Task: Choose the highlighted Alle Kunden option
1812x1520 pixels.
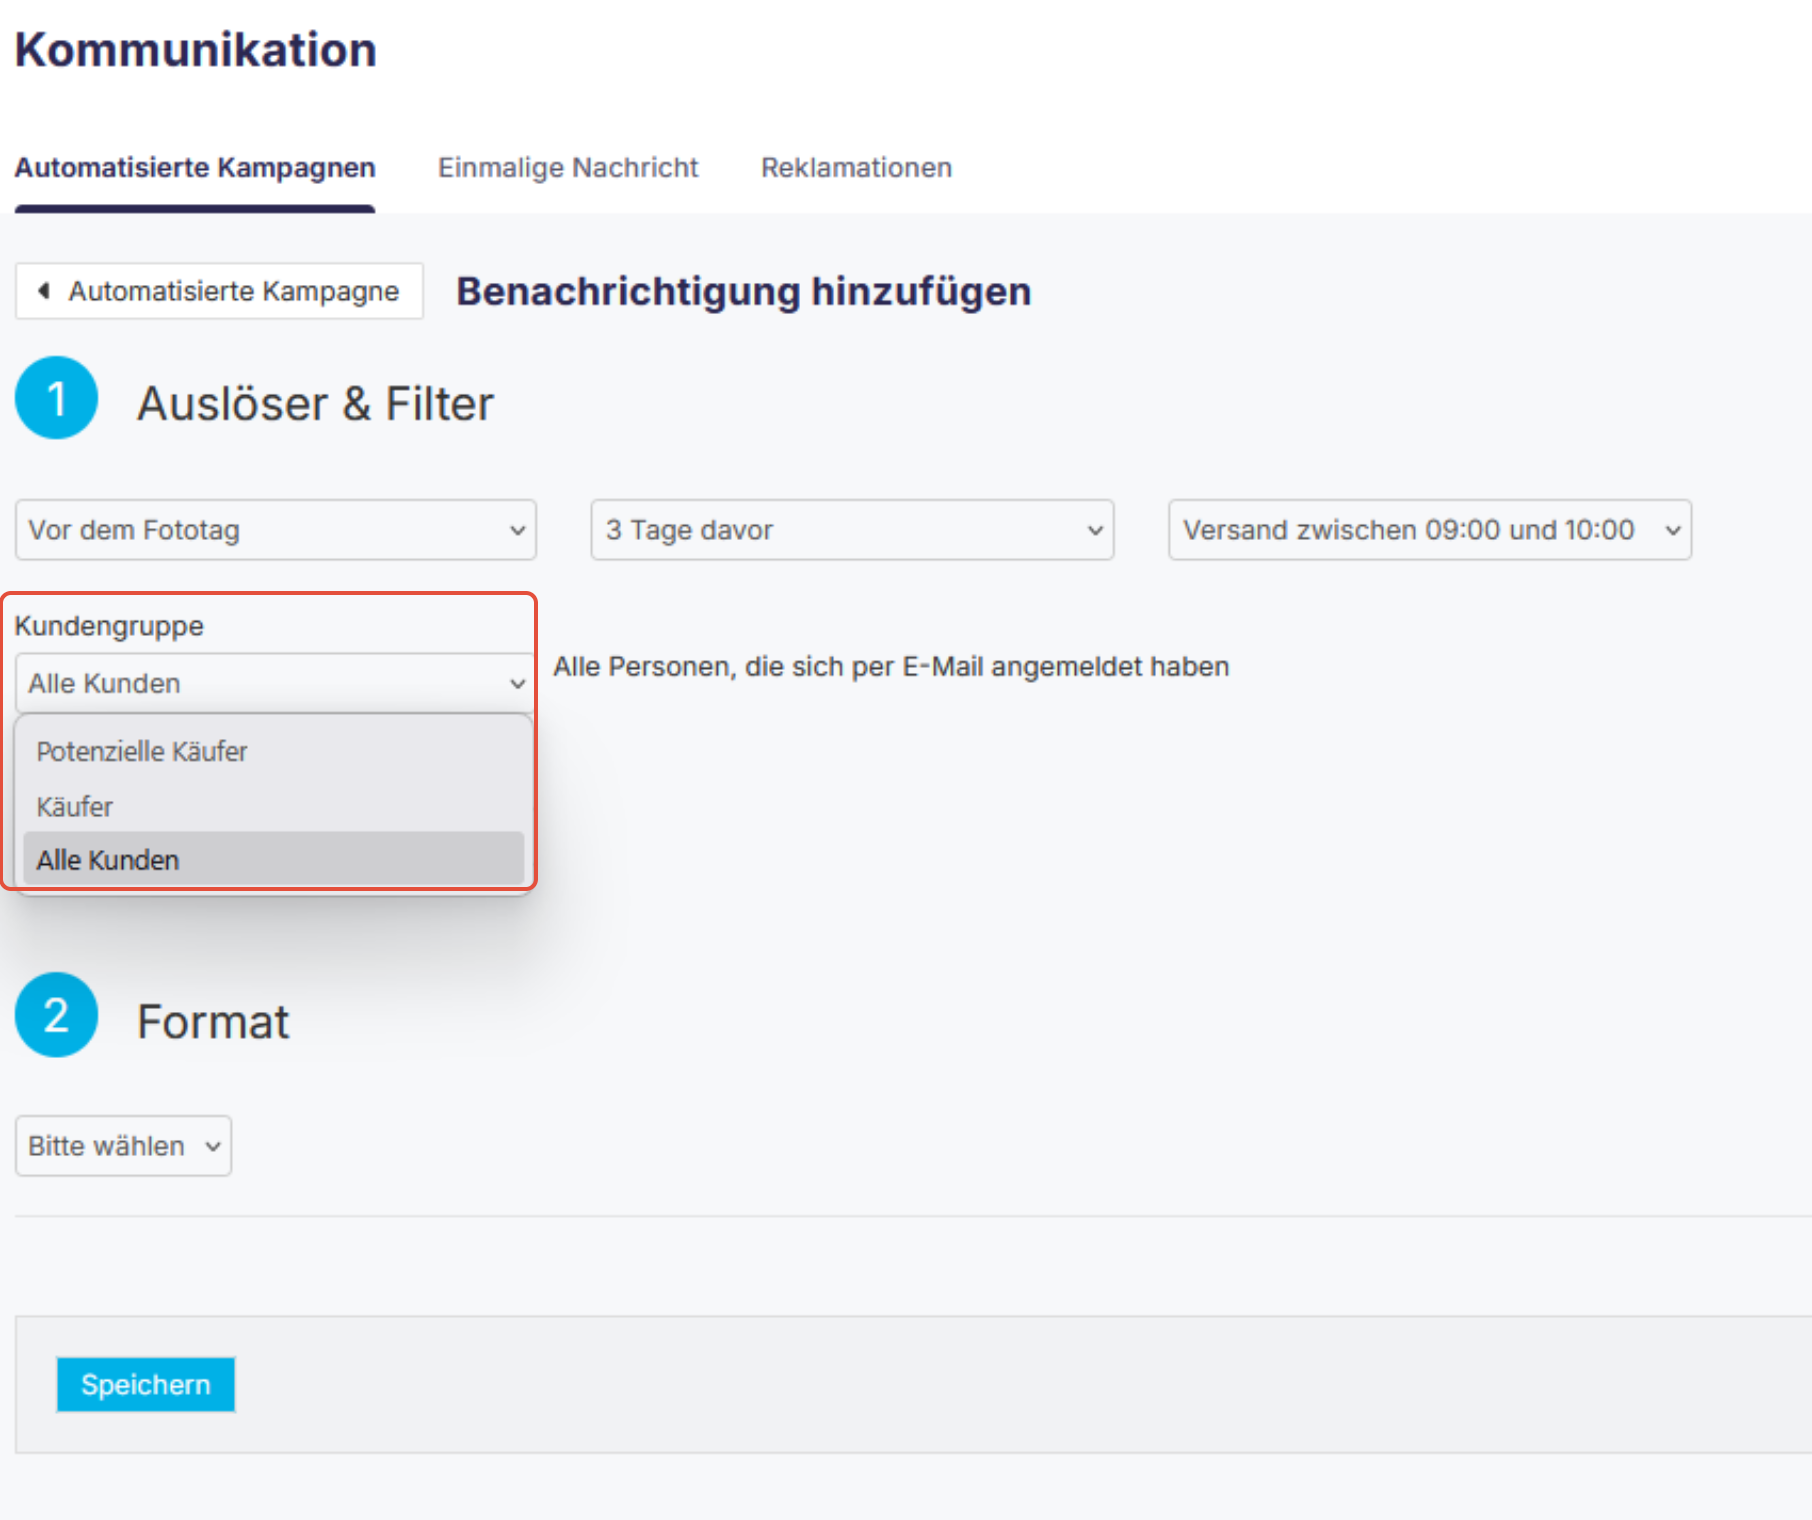Action: coord(274,860)
